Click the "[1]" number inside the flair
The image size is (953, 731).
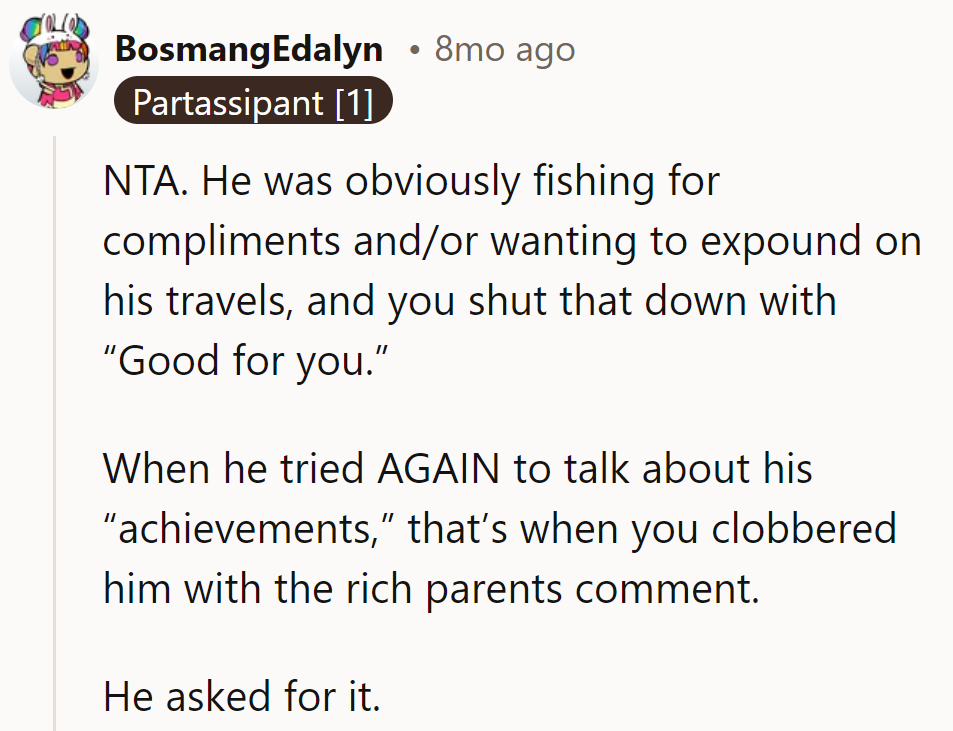tap(354, 102)
